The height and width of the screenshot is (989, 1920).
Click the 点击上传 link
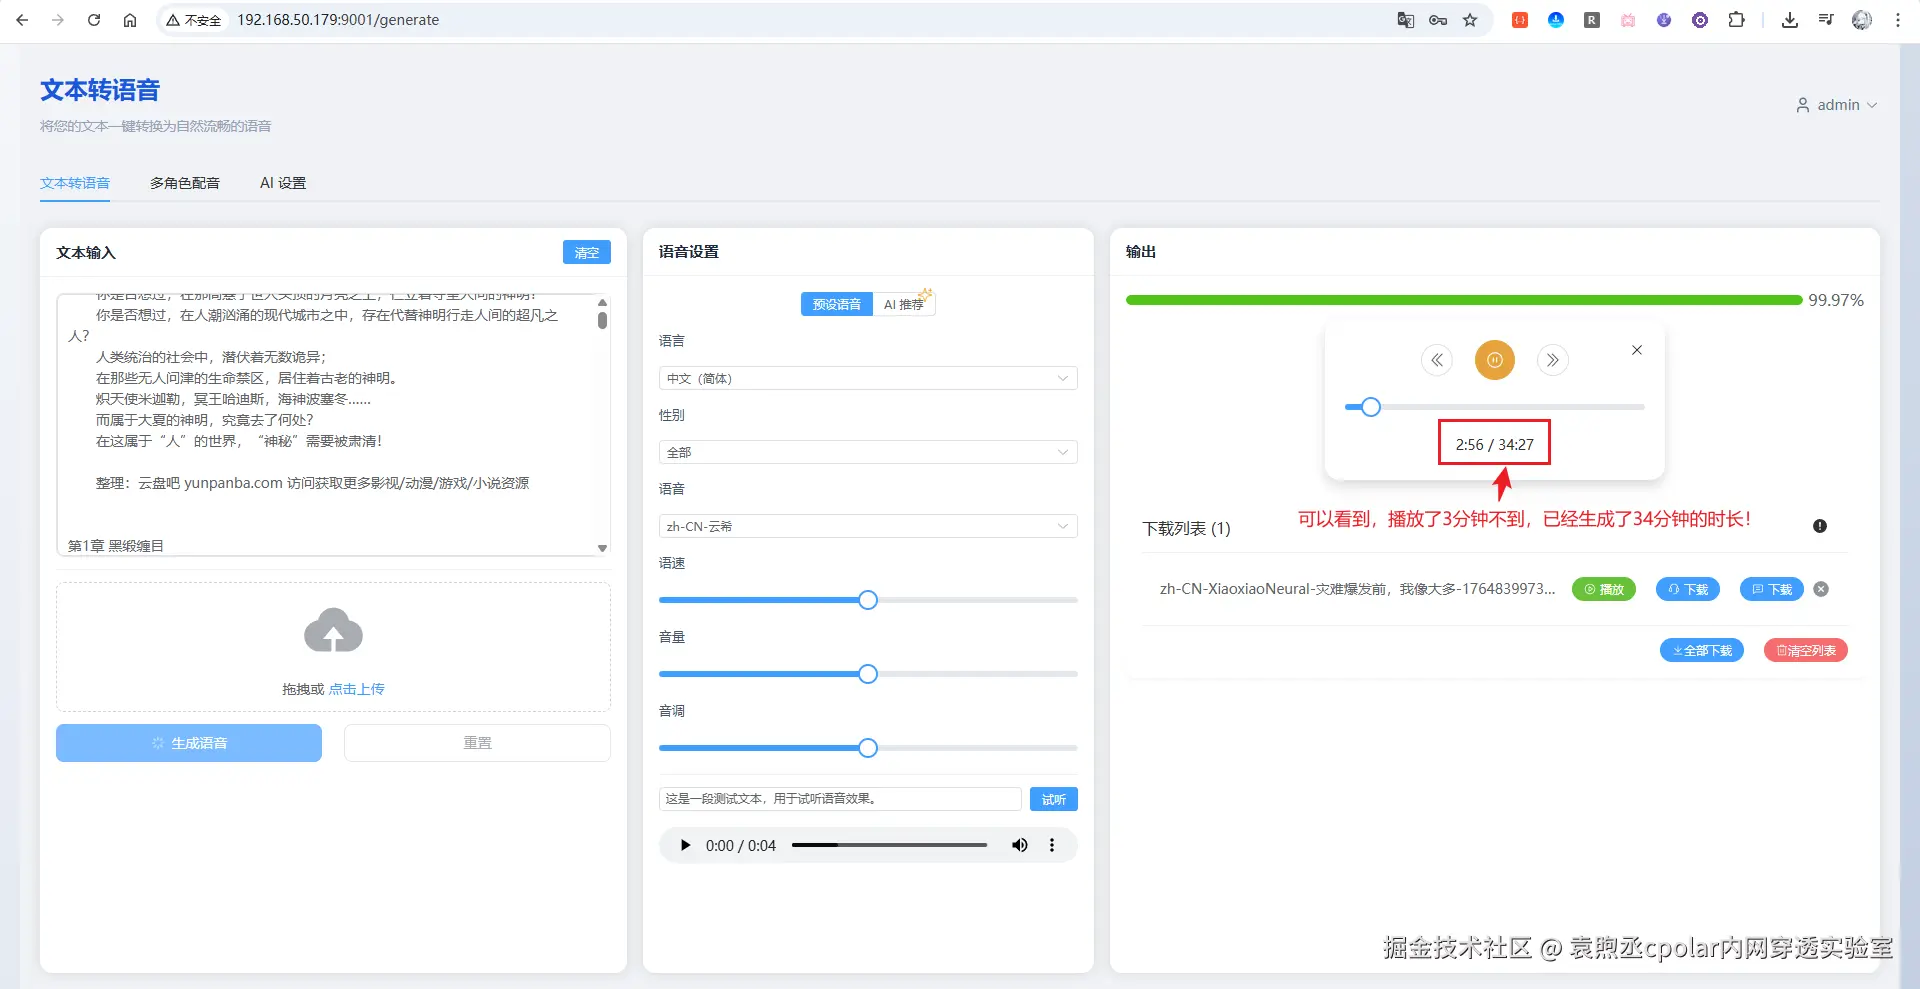pos(357,689)
